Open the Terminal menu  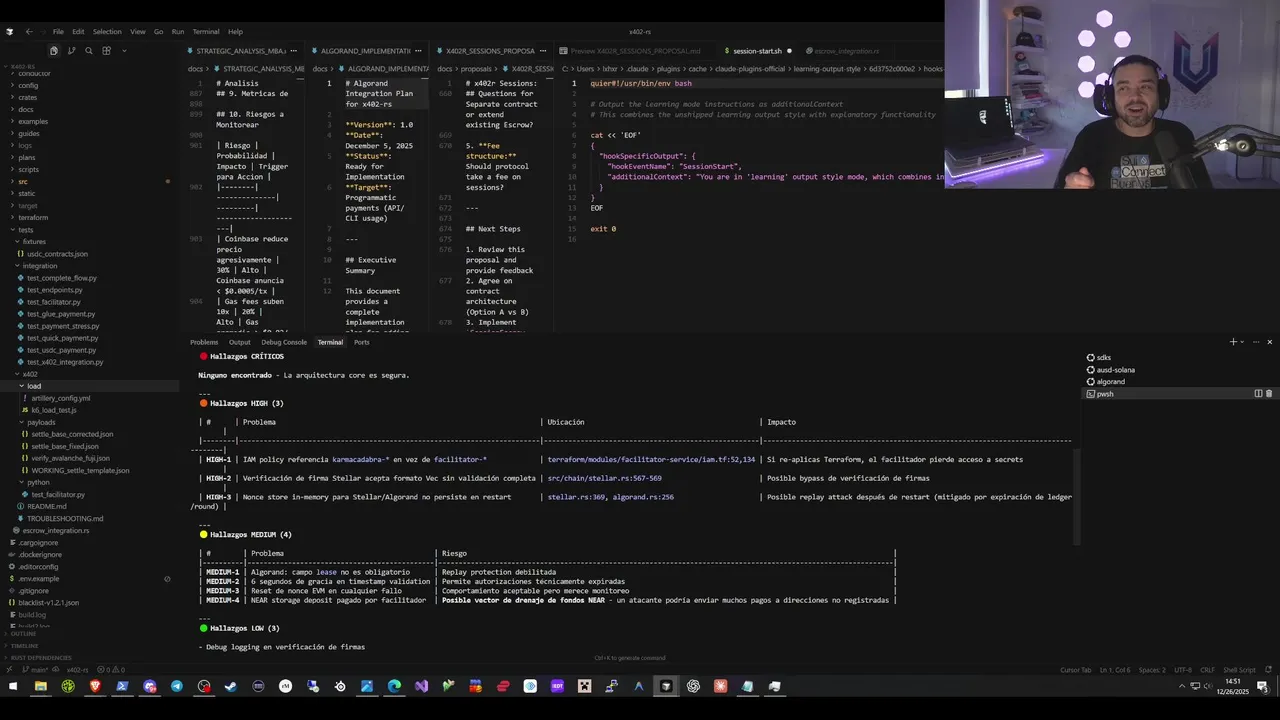point(206,31)
